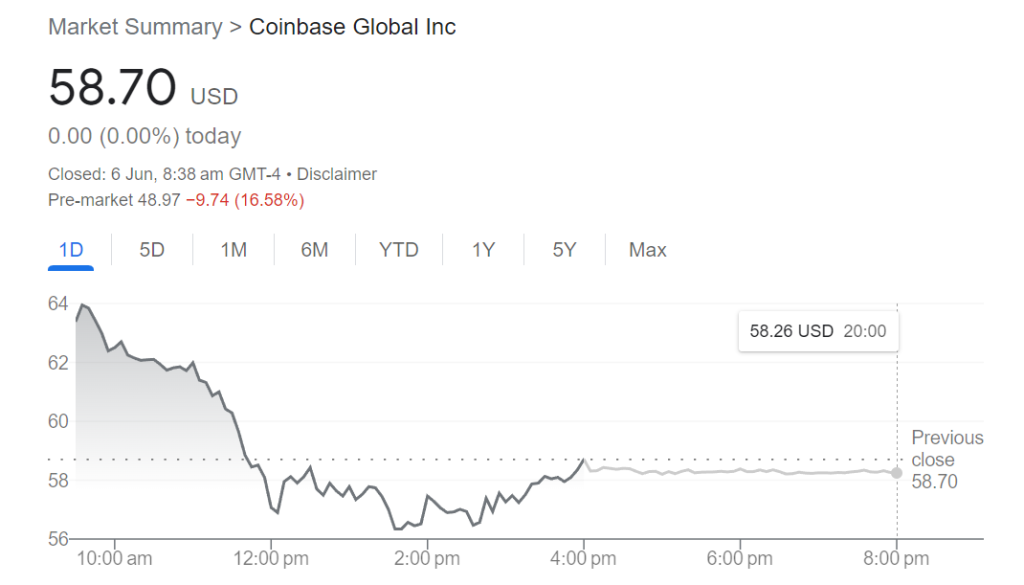Click the previous close marker dot
The height and width of the screenshot is (585, 1024).
pos(896,473)
